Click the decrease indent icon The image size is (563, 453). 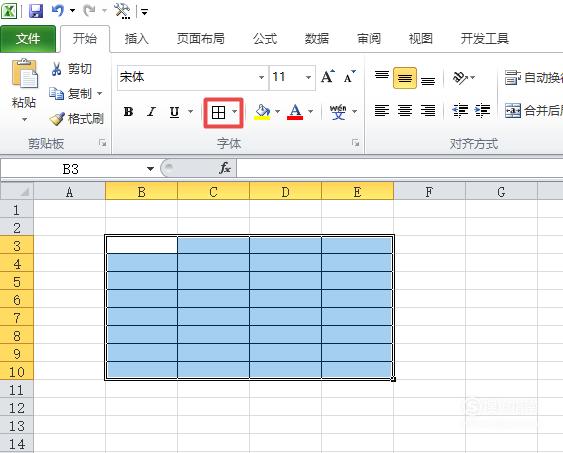[x=460, y=111]
